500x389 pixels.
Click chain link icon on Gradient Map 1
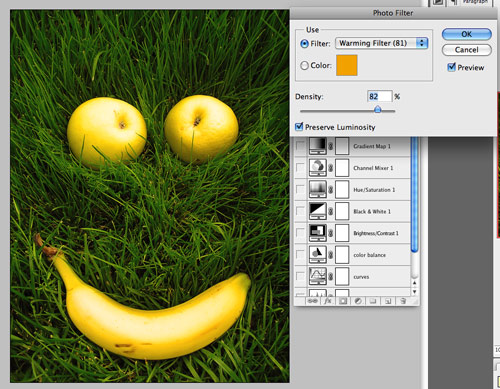(331, 146)
